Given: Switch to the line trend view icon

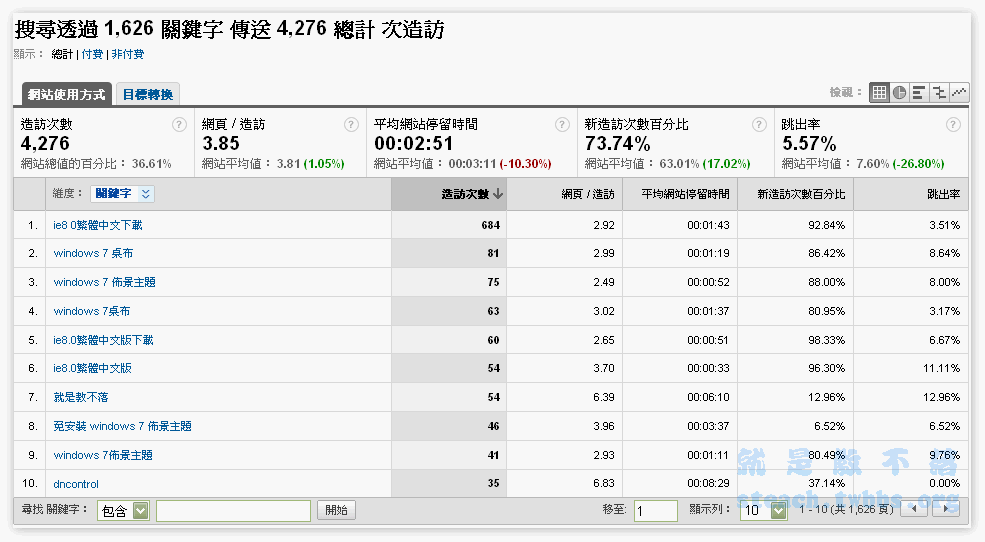Looking at the screenshot, I should 959,92.
